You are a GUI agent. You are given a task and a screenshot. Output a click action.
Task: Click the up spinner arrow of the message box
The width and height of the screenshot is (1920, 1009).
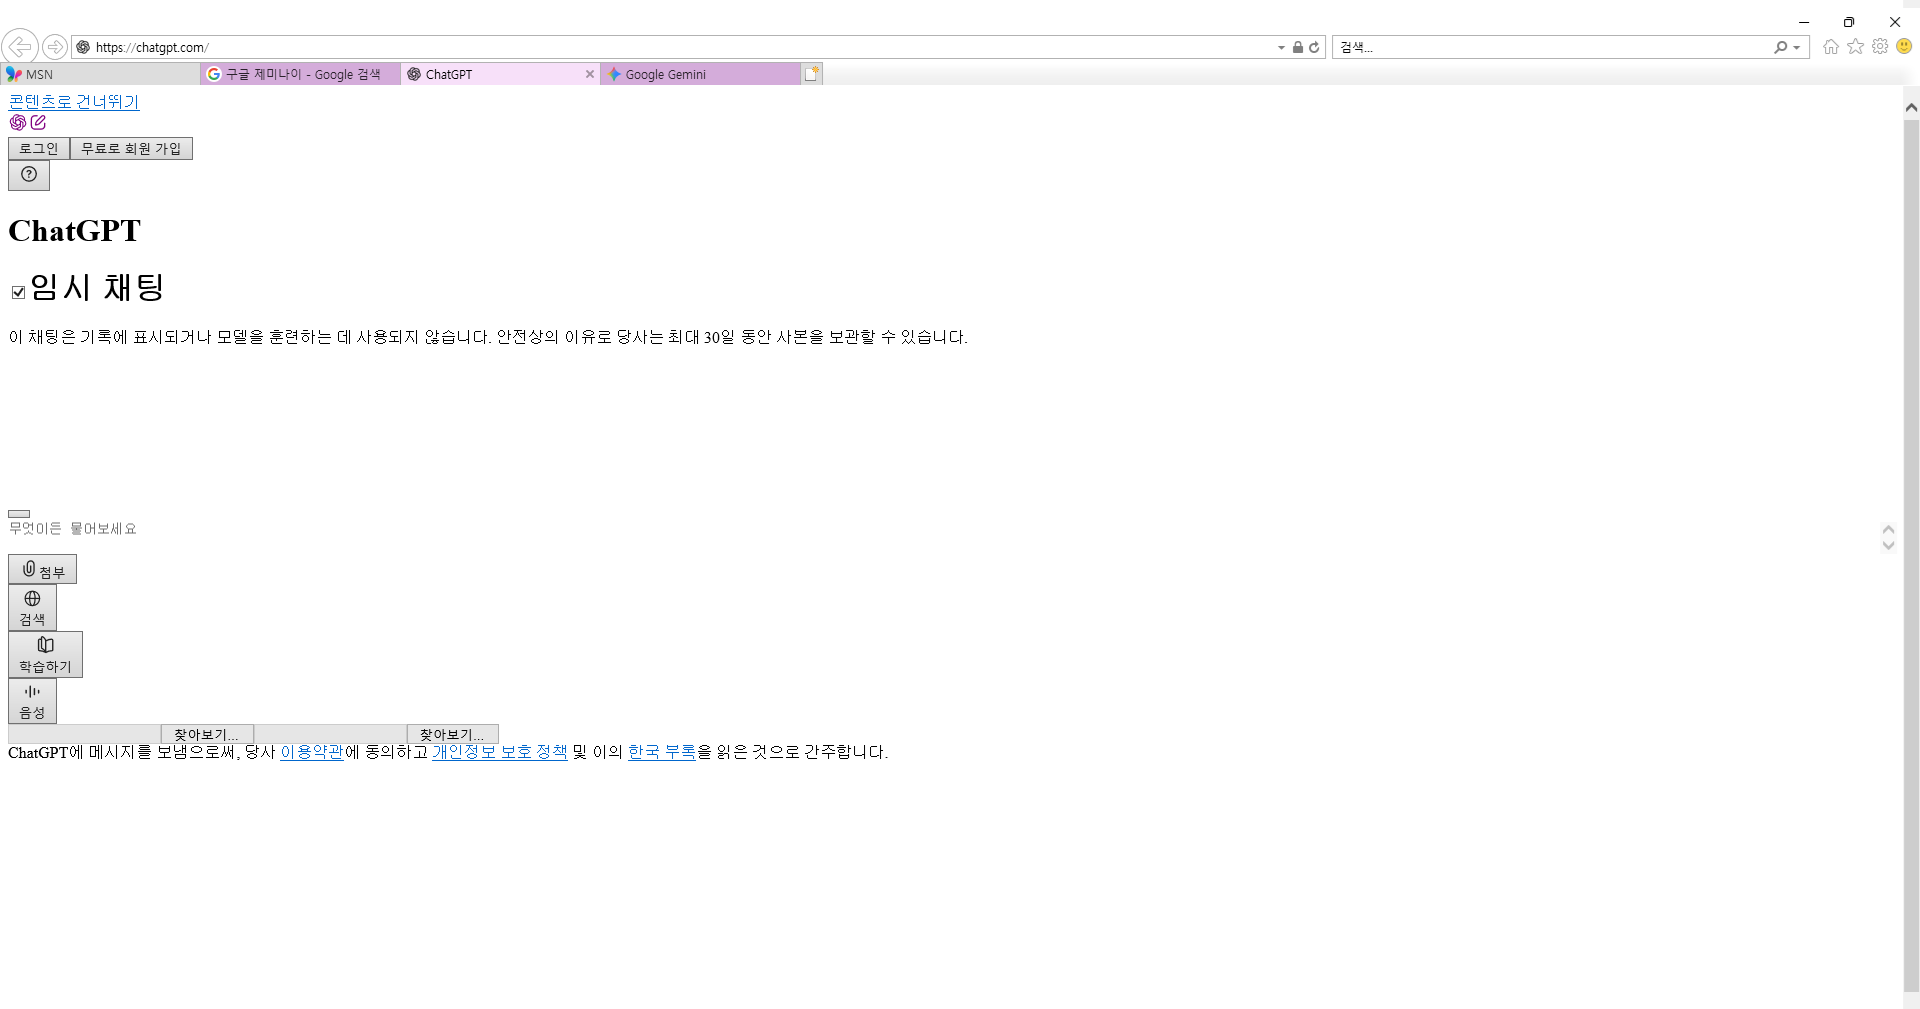(x=1888, y=530)
